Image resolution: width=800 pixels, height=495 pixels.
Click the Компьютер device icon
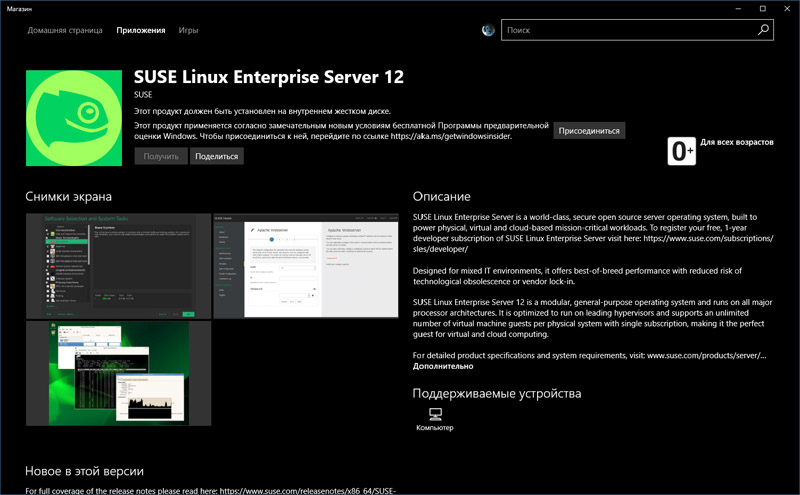coord(435,414)
